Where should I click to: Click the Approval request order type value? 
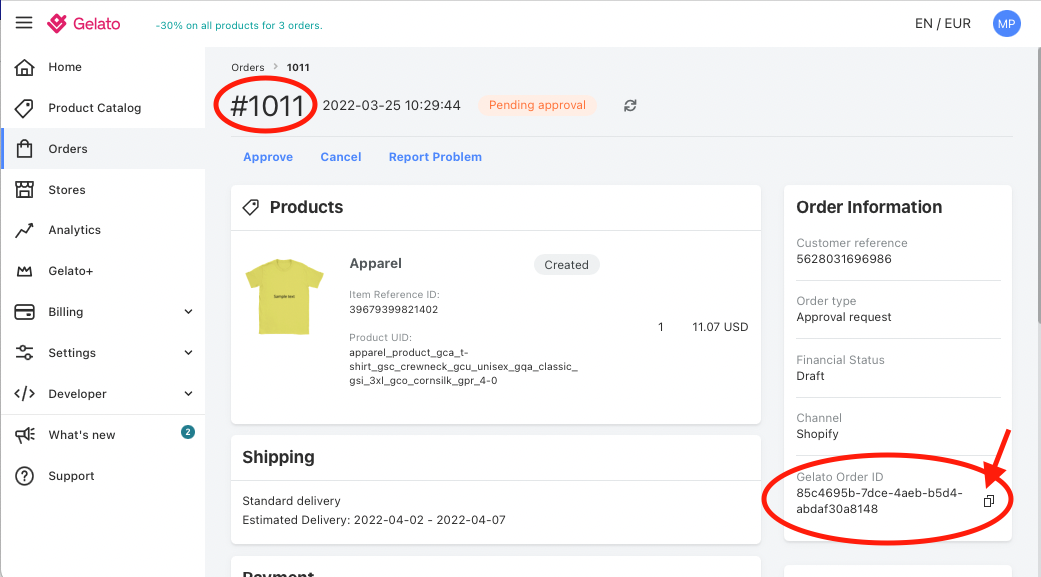[844, 317]
